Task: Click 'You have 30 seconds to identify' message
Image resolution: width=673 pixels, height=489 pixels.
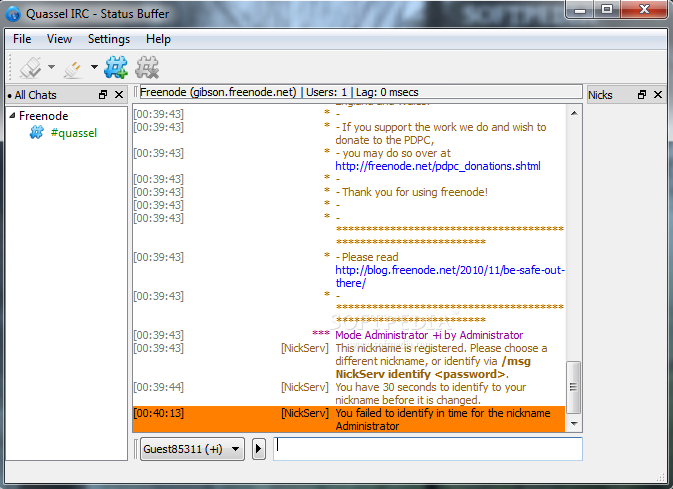Action: coord(430,394)
